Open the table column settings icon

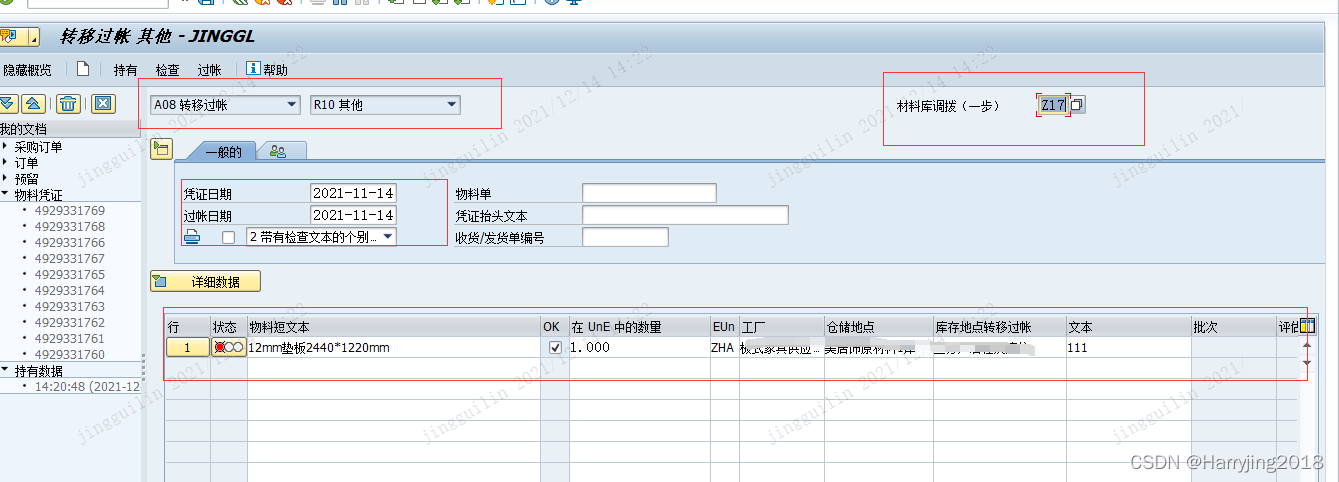click(x=1306, y=325)
